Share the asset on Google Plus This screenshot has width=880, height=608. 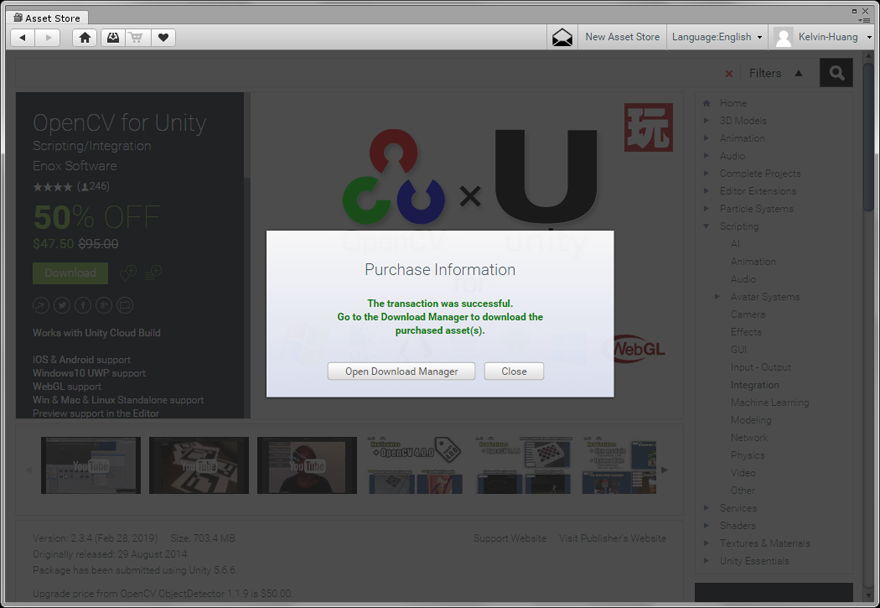[x=104, y=305]
